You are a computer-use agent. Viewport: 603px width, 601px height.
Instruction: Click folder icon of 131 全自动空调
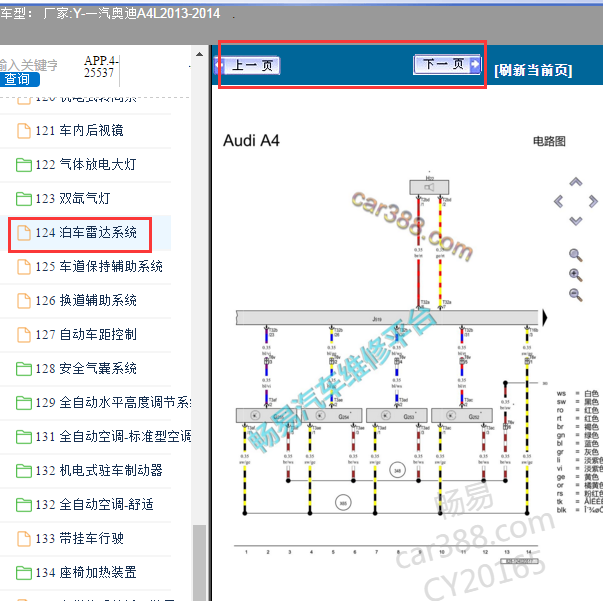(24, 437)
